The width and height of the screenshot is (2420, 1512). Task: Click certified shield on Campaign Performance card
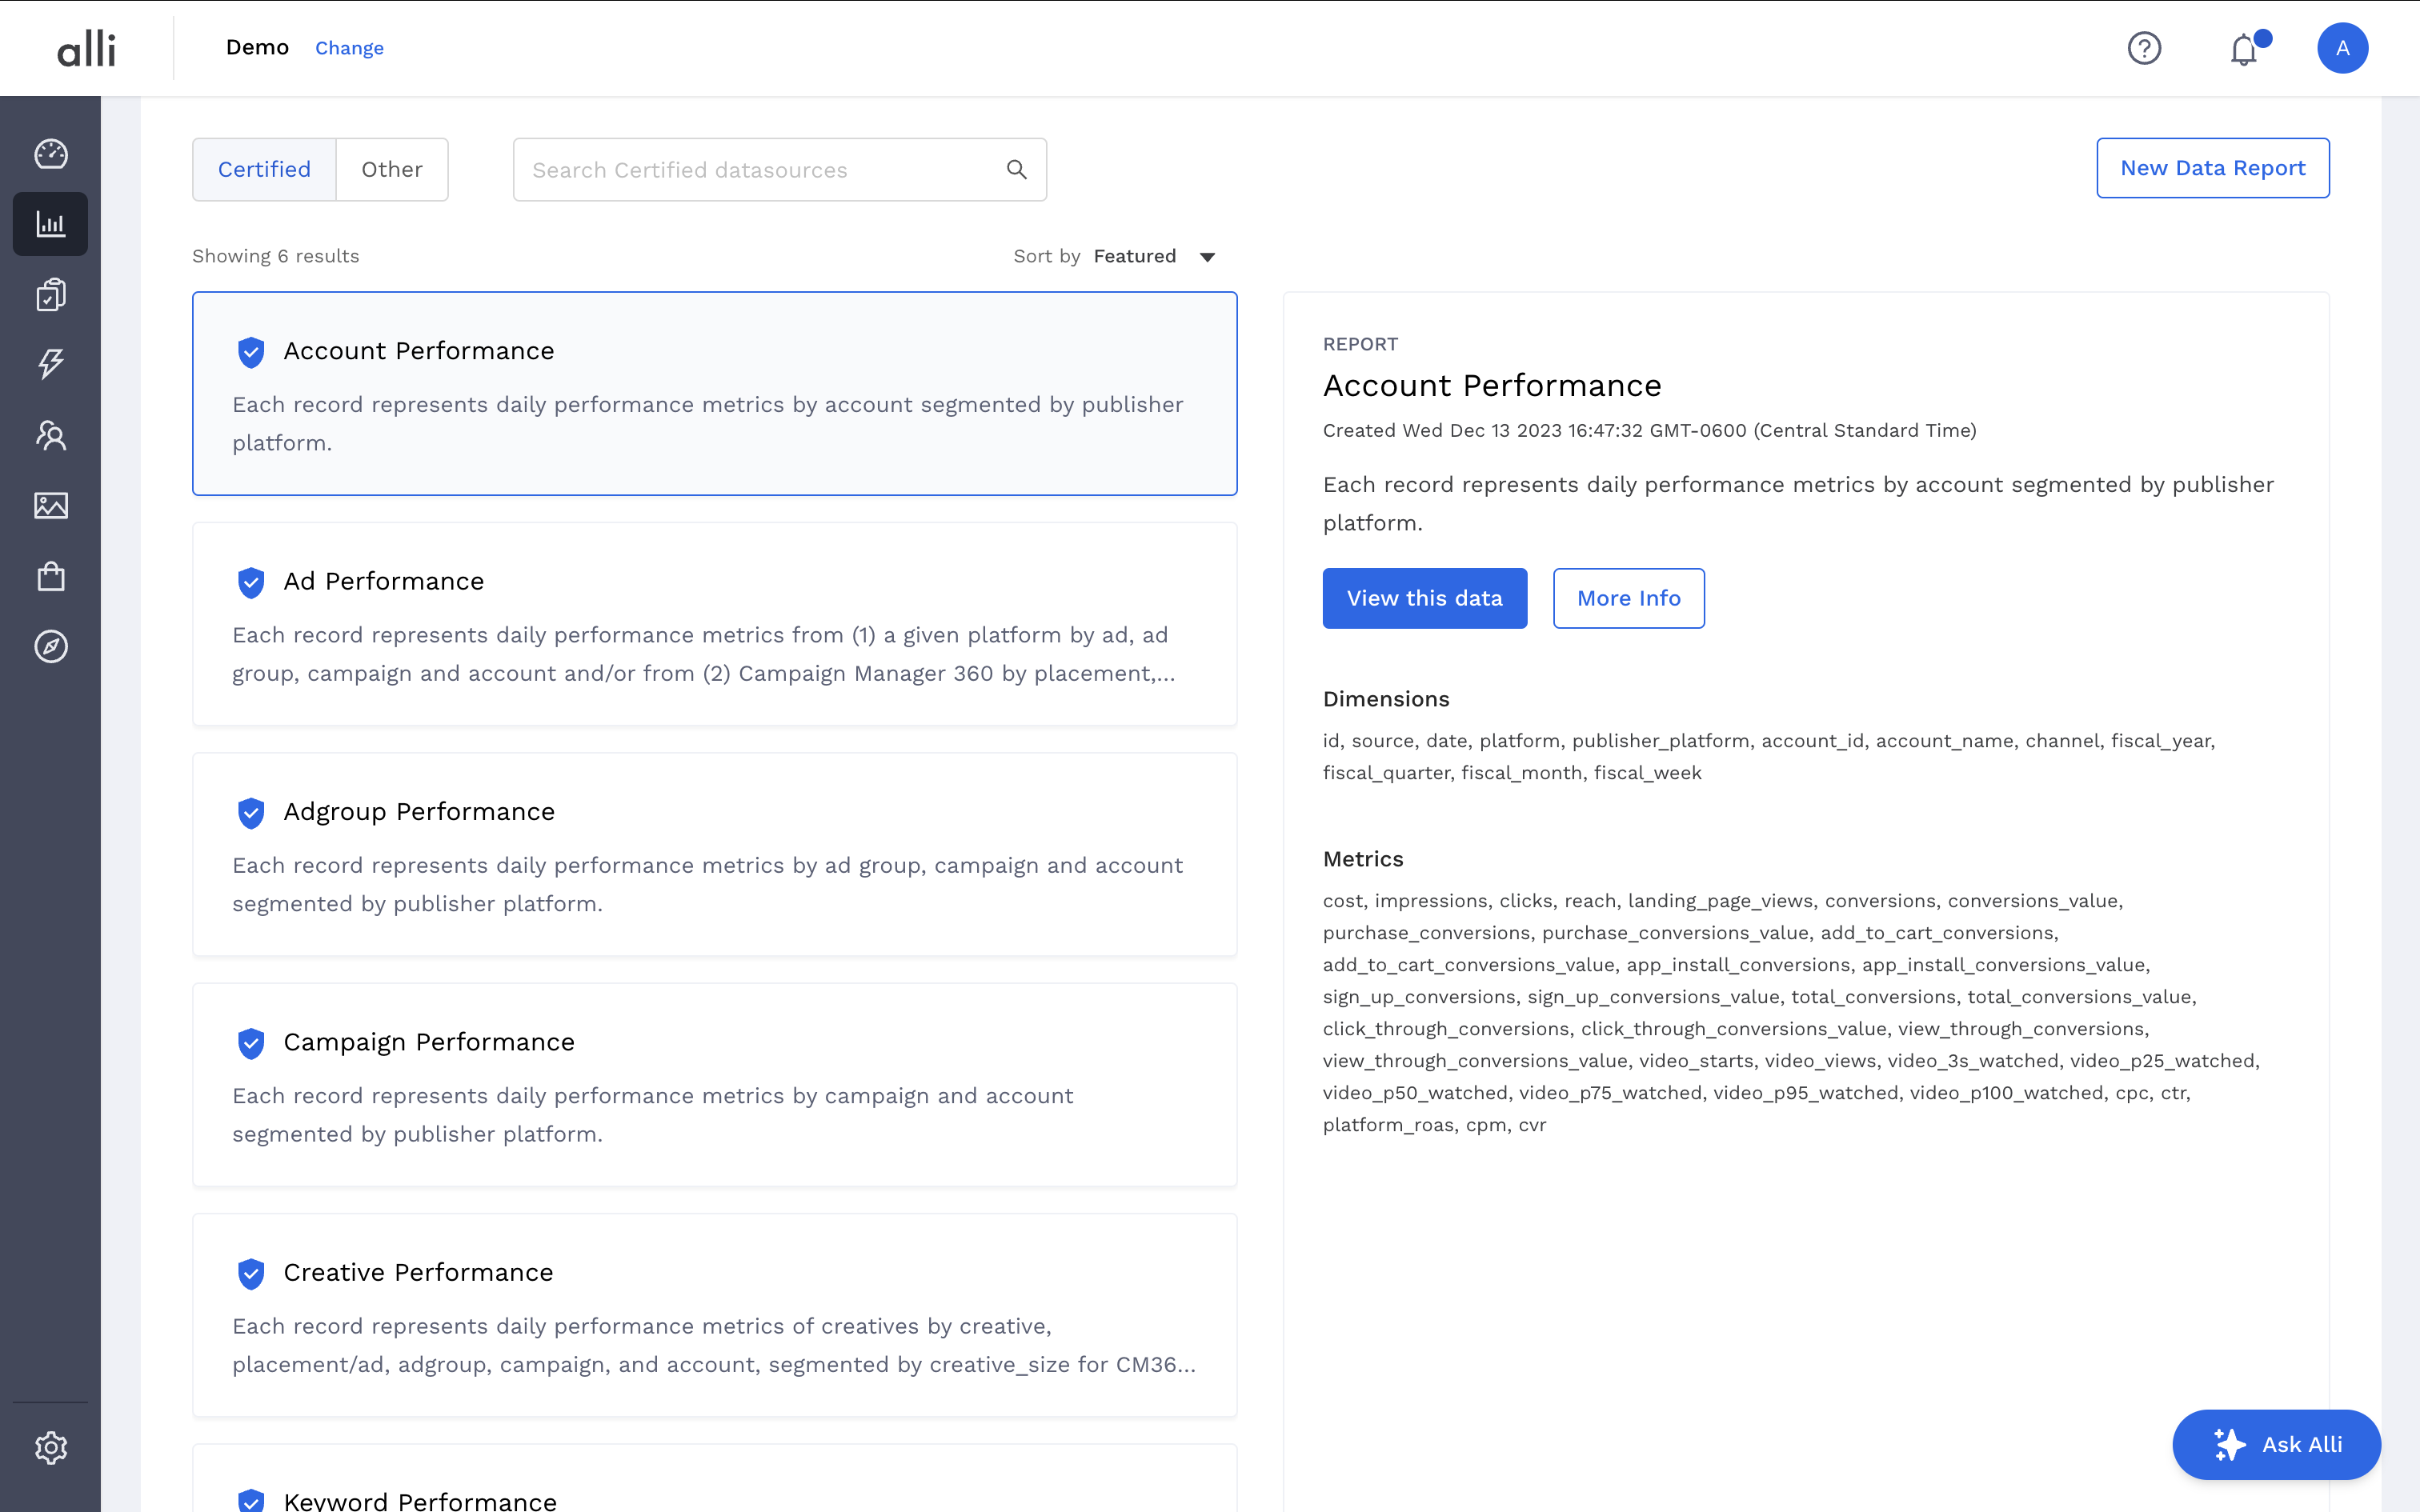[251, 1043]
